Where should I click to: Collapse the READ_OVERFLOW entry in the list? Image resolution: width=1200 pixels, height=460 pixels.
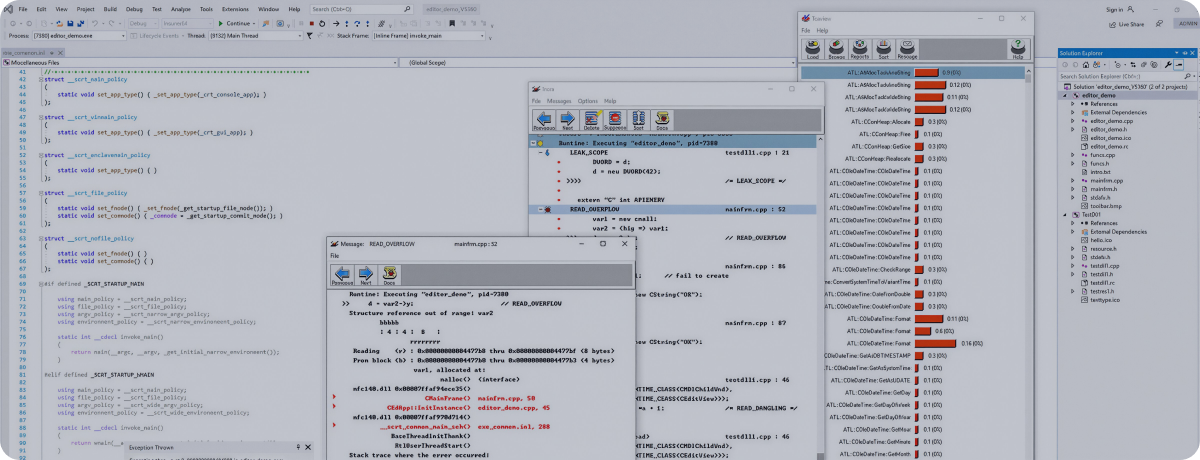point(541,210)
